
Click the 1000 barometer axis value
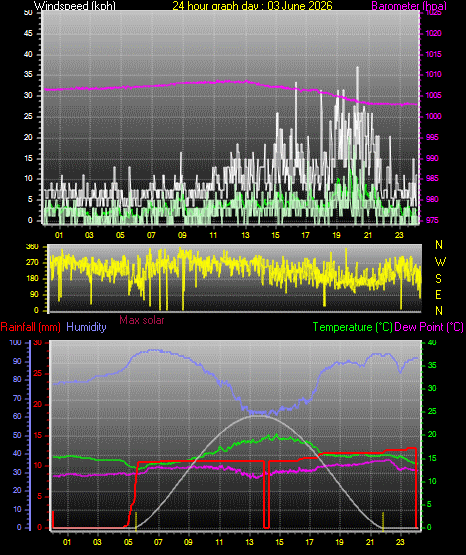433,116
